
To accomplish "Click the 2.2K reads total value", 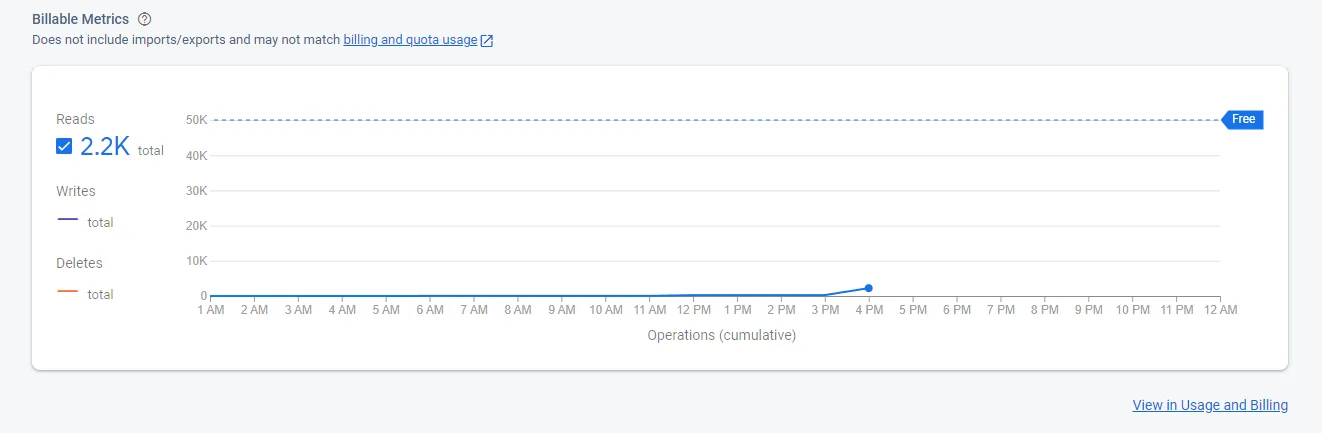I will click(x=105, y=147).
